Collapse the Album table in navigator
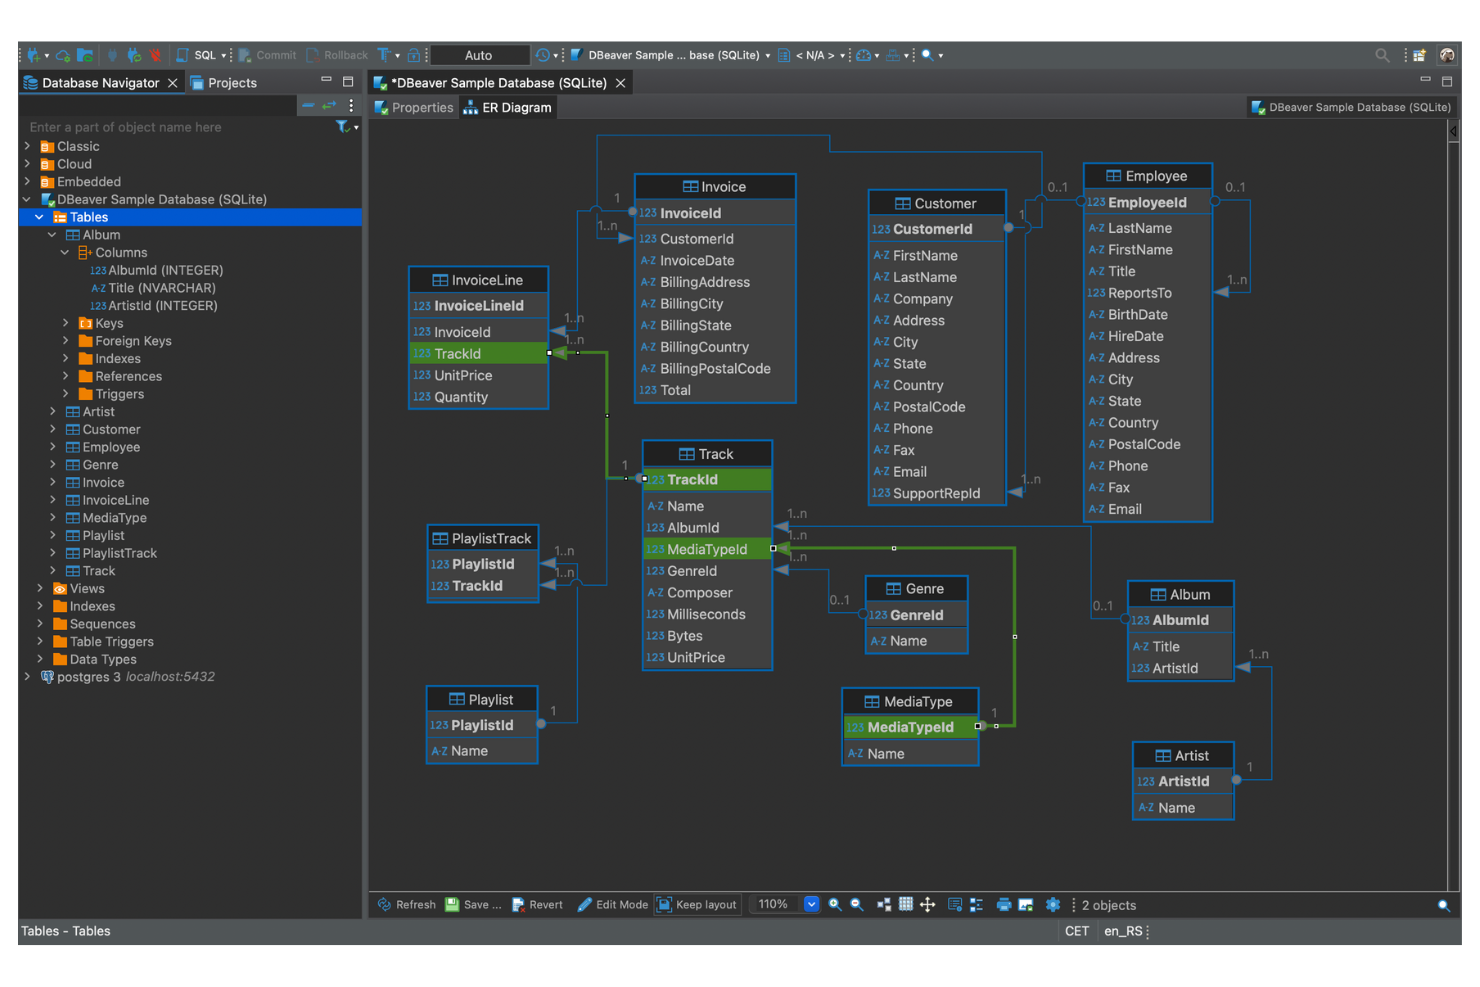This screenshot has height=987, width=1480. pyautogui.click(x=52, y=234)
